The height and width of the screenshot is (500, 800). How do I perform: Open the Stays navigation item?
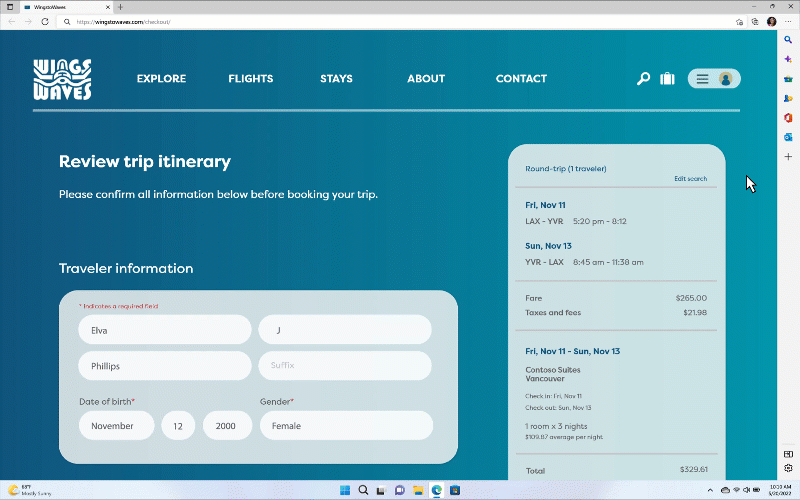336,79
